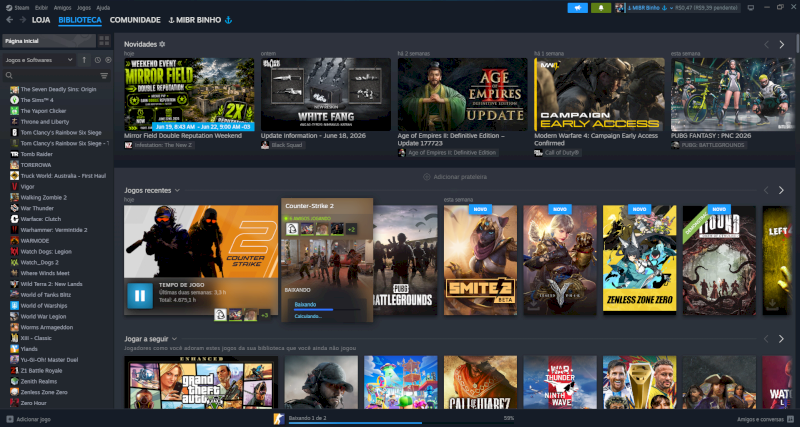800x427 pixels.
Task: Go to previous Novidades with left chevron
Action: [x=766, y=44]
